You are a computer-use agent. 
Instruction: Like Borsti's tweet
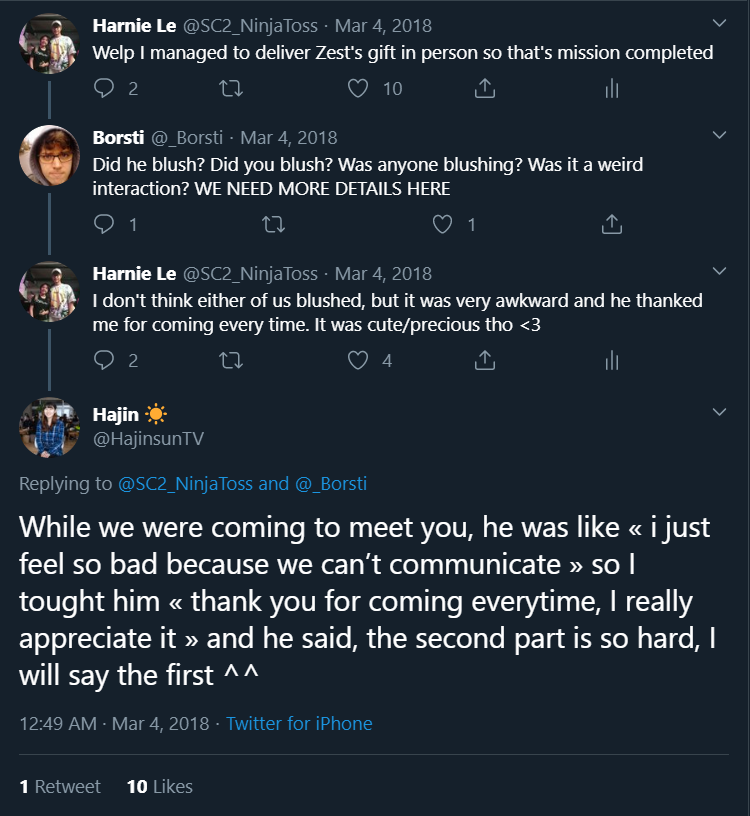pyautogui.click(x=442, y=224)
